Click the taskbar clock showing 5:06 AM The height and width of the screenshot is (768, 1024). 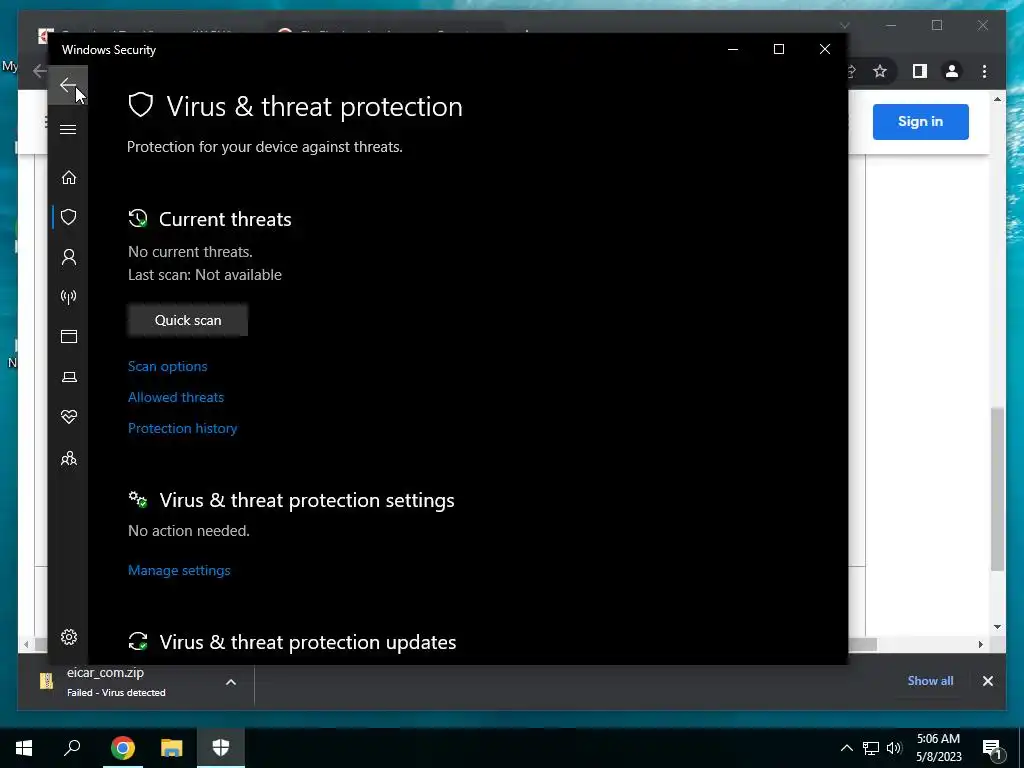pos(938,748)
